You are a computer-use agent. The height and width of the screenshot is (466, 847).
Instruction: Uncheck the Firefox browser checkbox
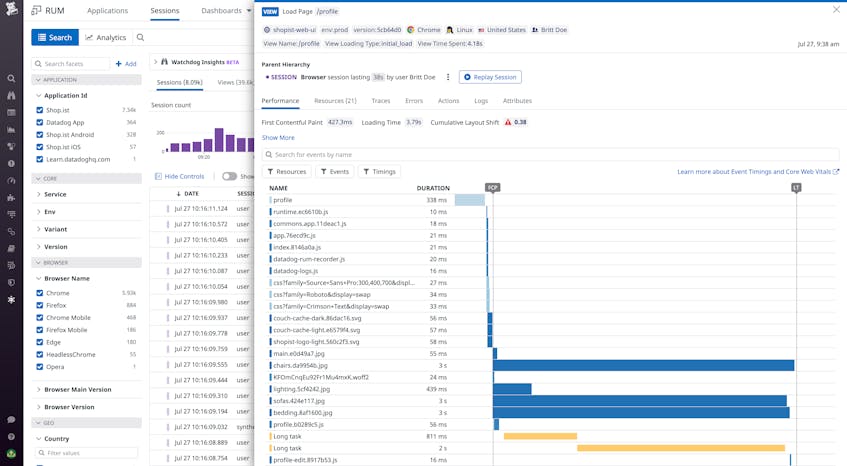(x=39, y=305)
